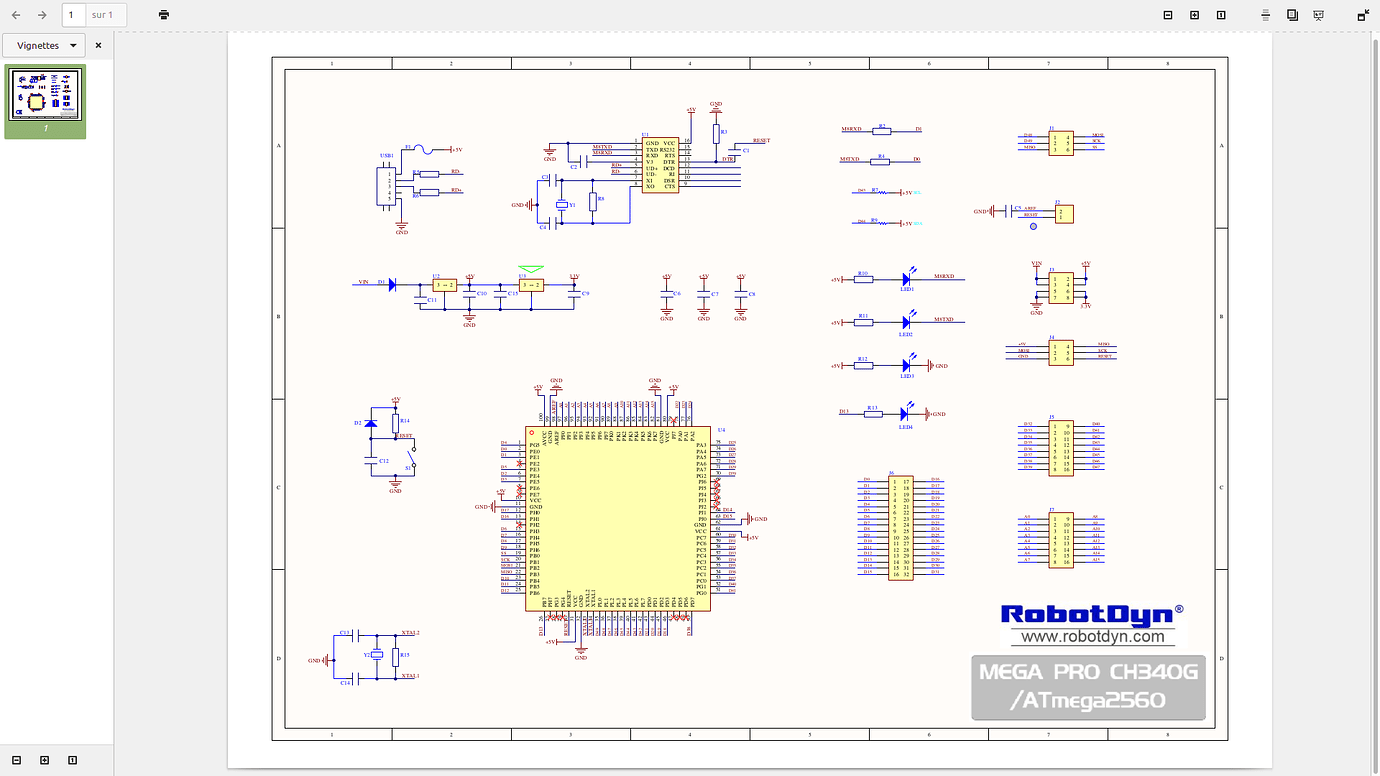Click the RobotDyn logo on the schematic
The width and height of the screenshot is (1380, 776).
pos(1092,614)
